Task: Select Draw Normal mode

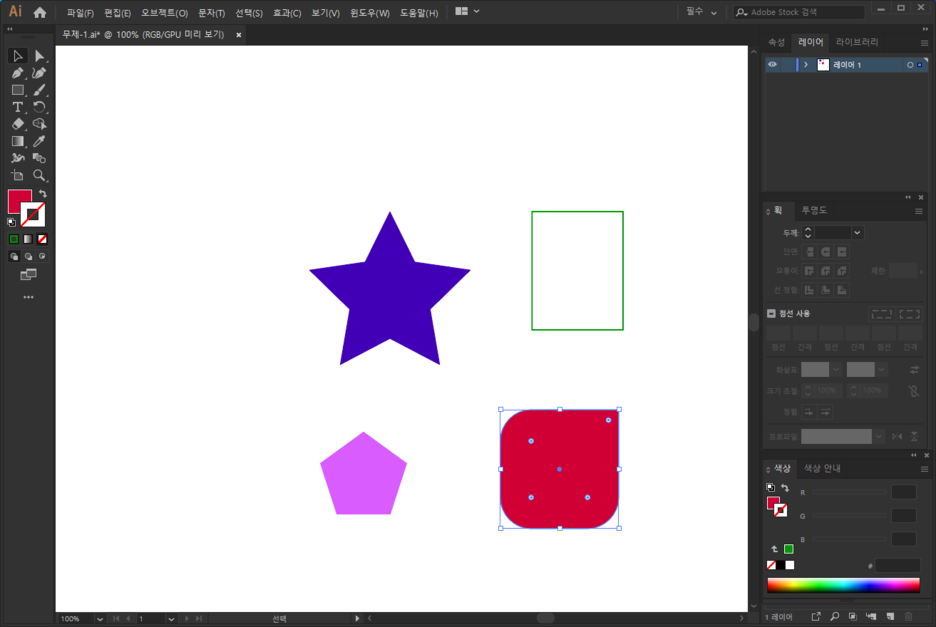Action: 14,257
